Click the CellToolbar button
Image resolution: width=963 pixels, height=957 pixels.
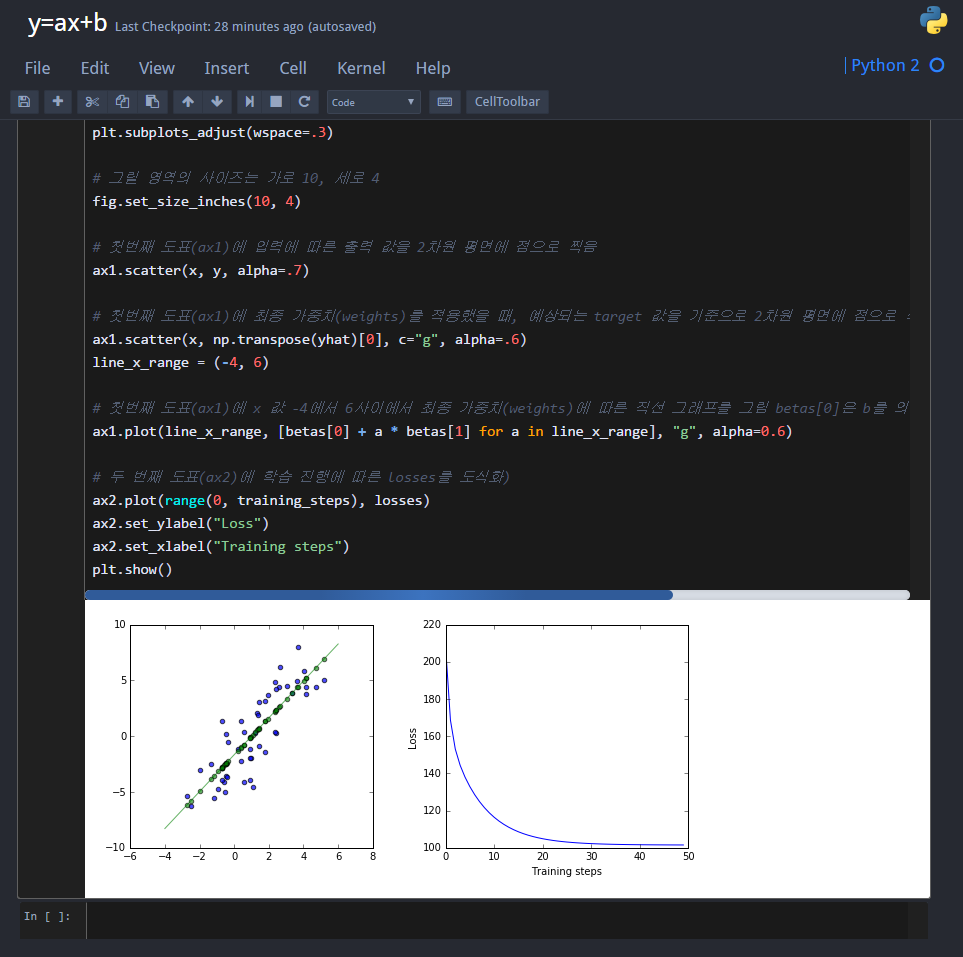[x=507, y=102]
